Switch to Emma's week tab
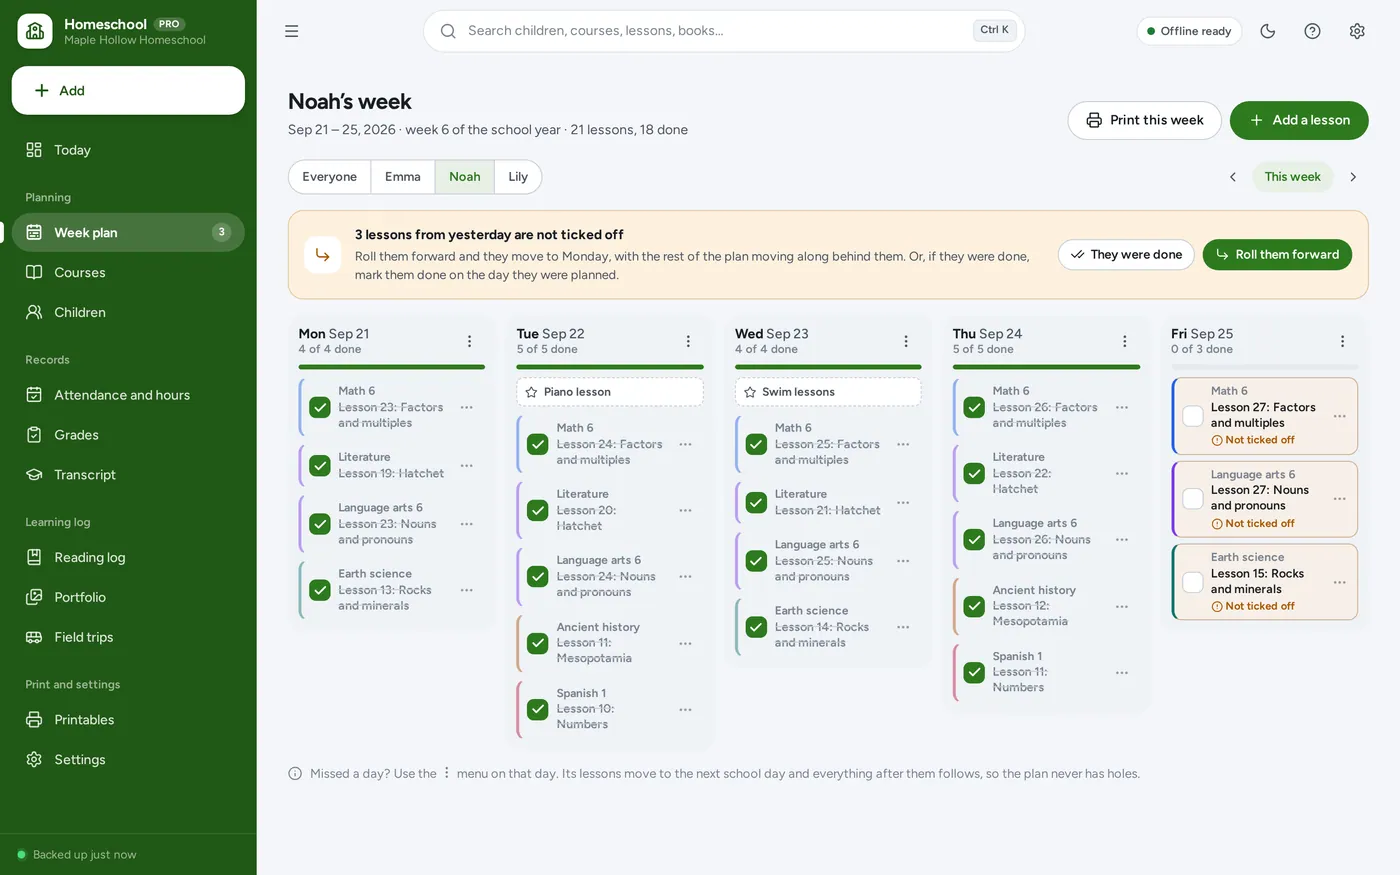This screenshot has height=875, width=1400. point(403,177)
